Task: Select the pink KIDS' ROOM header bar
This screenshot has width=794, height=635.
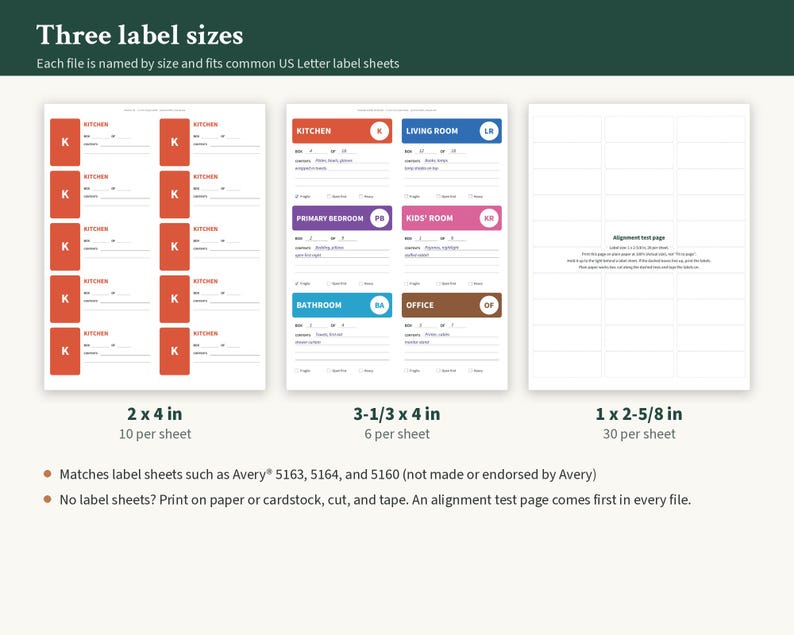Action: coord(452,218)
